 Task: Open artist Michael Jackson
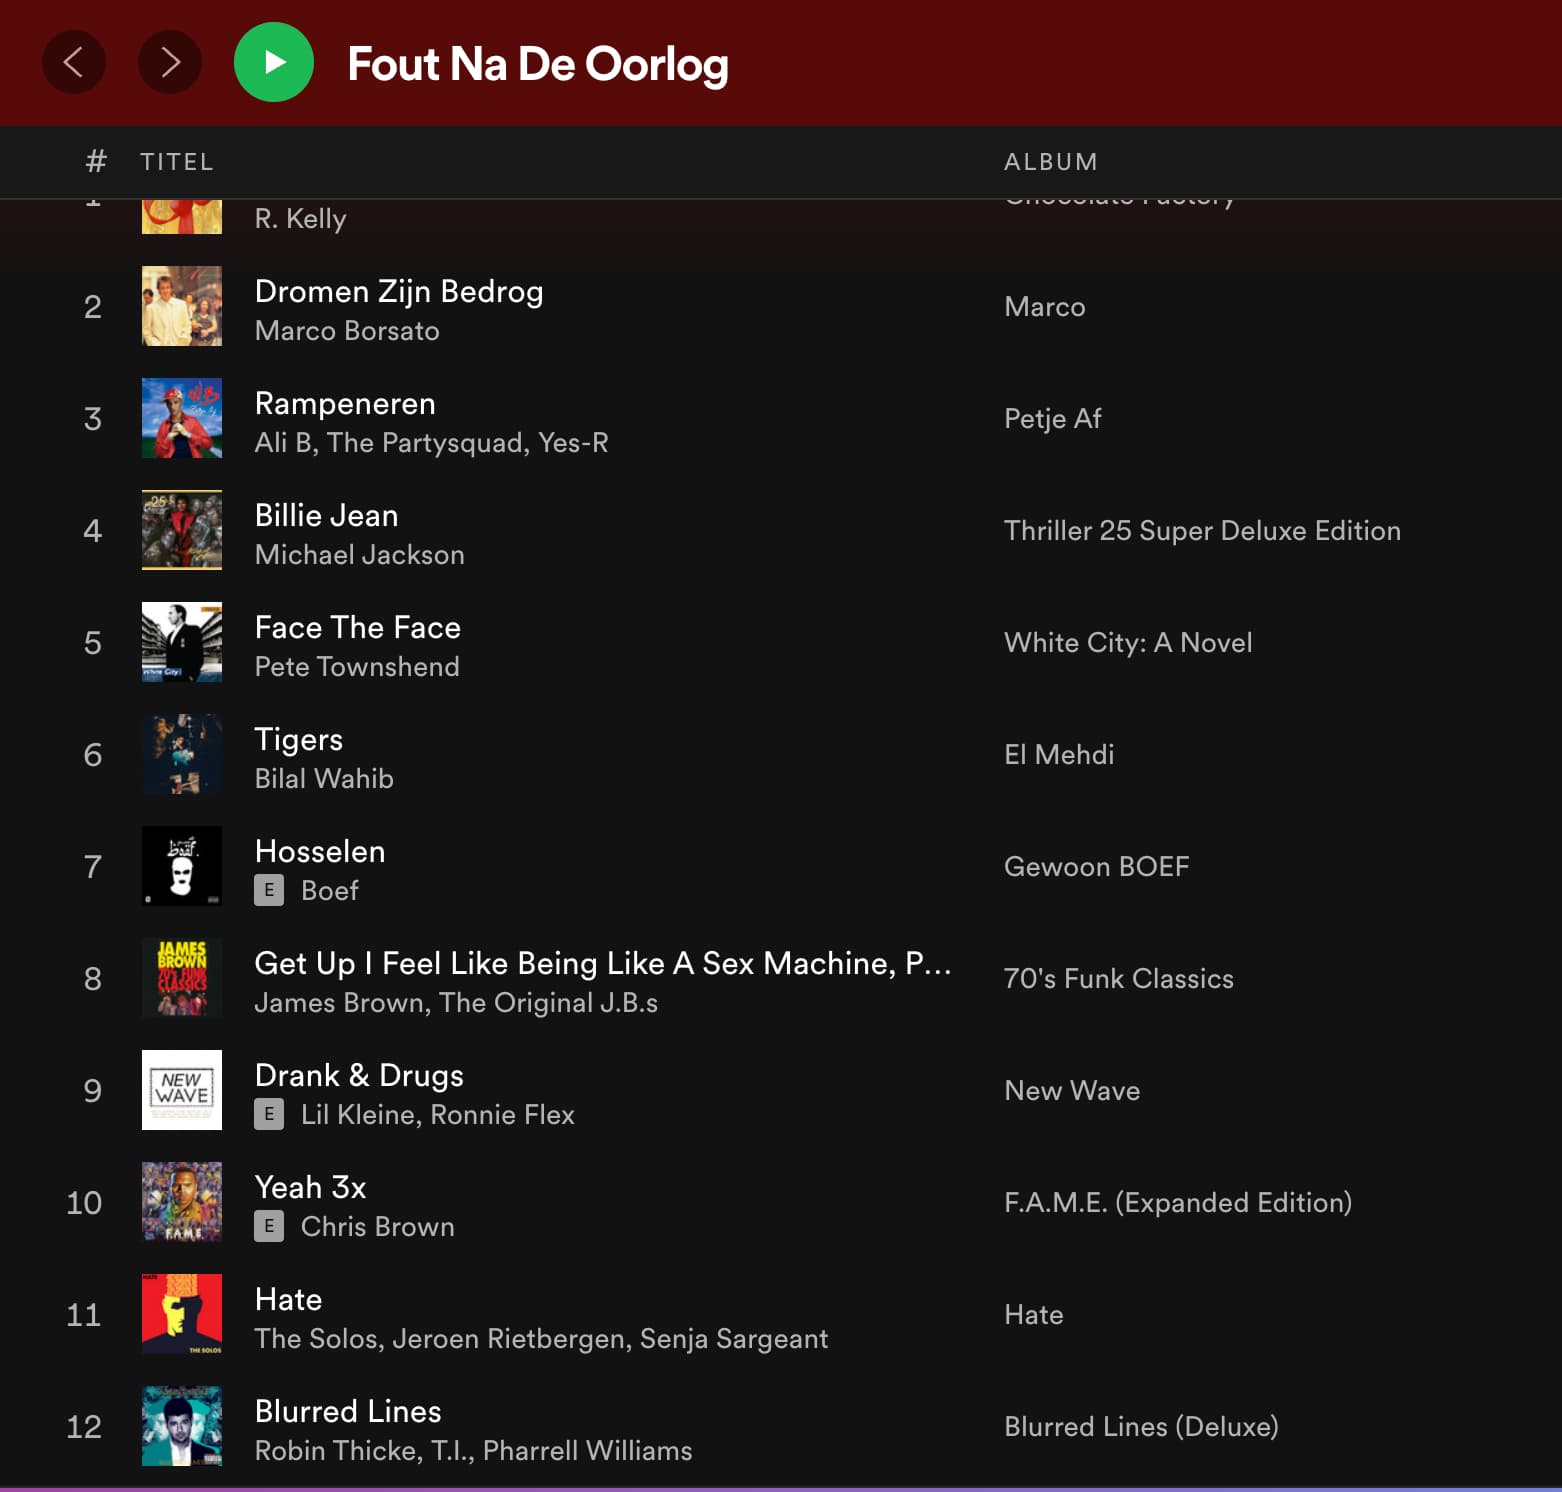360,555
